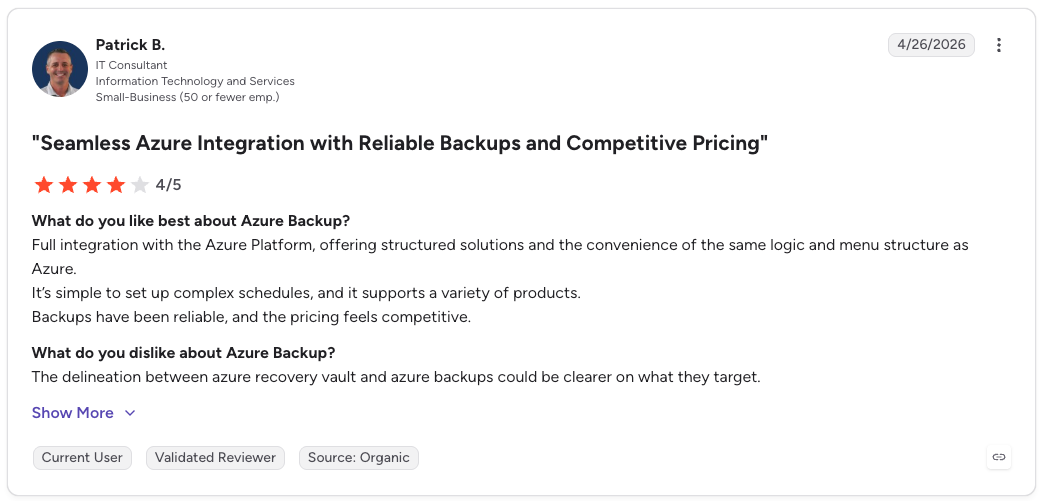
Task: Select the Current User tag
Action: pyautogui.click(x=82, y=458)
